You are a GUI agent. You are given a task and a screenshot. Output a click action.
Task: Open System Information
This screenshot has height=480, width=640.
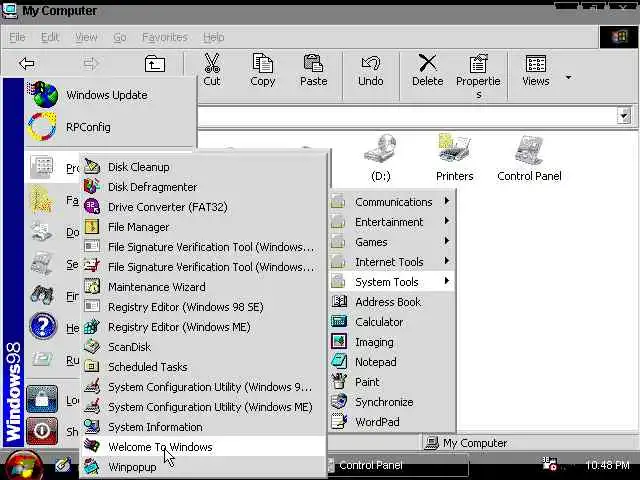[204, 427]
